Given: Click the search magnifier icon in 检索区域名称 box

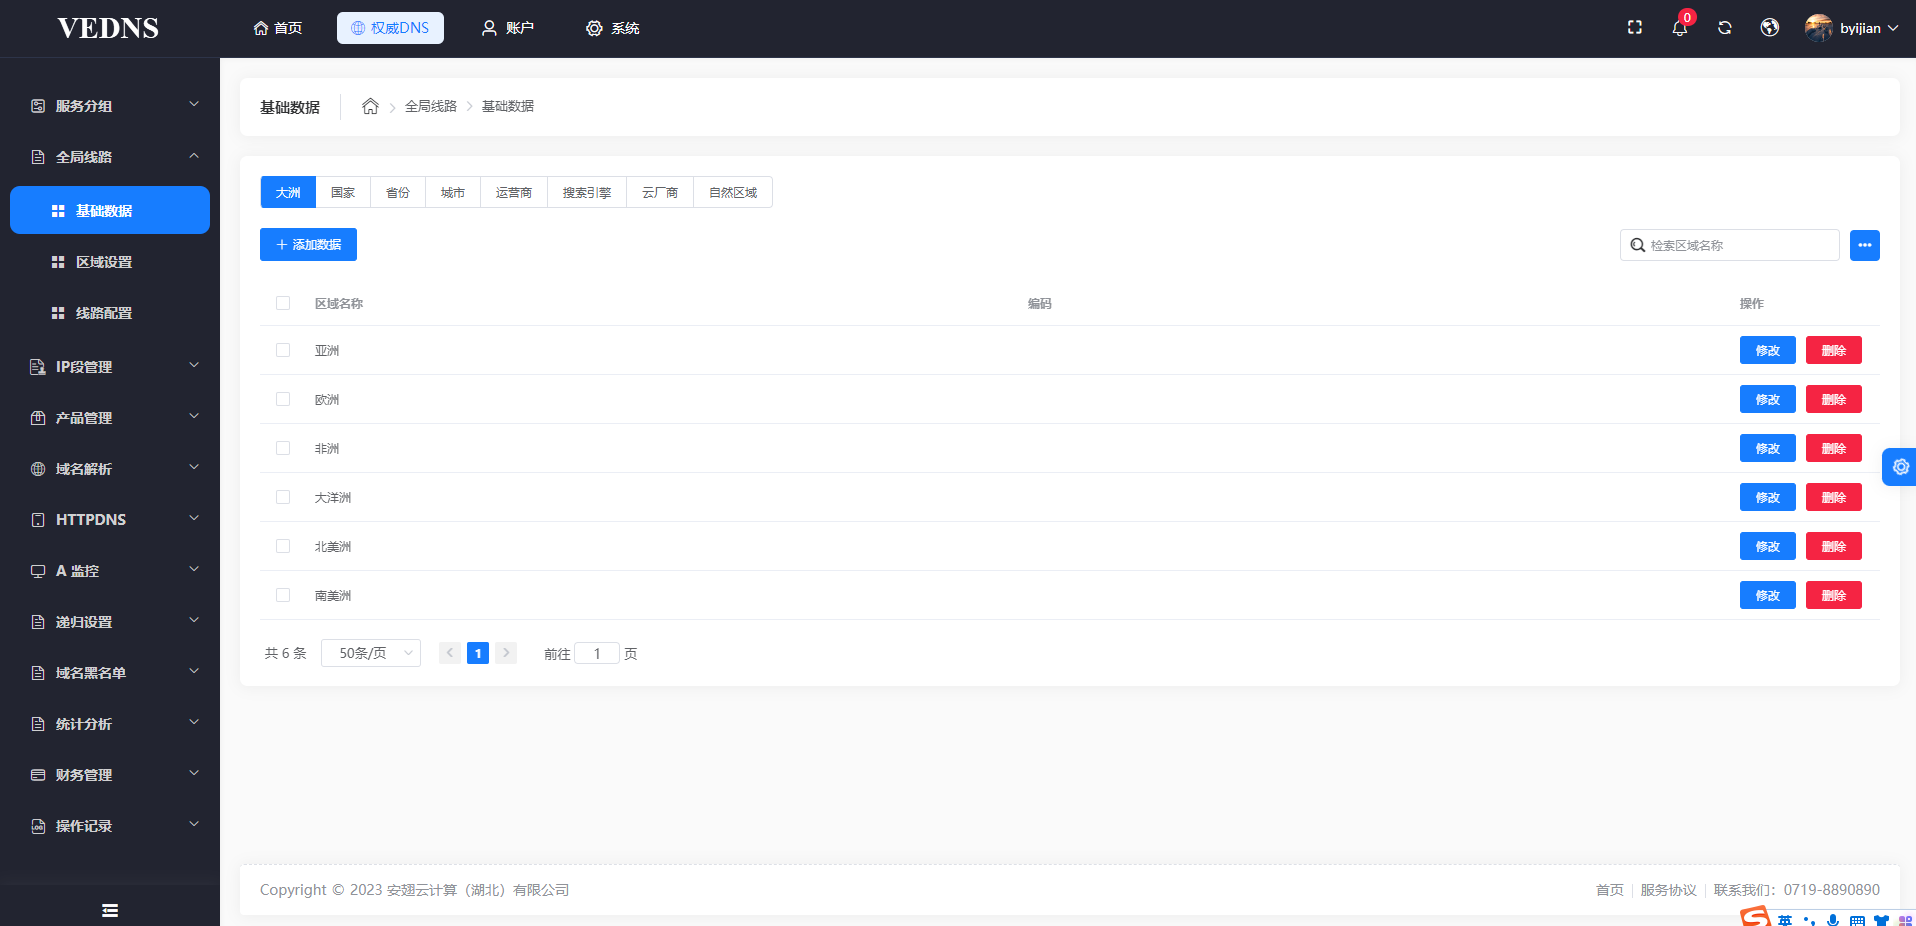Looking at the screenshot, I should coord(1638,245).
